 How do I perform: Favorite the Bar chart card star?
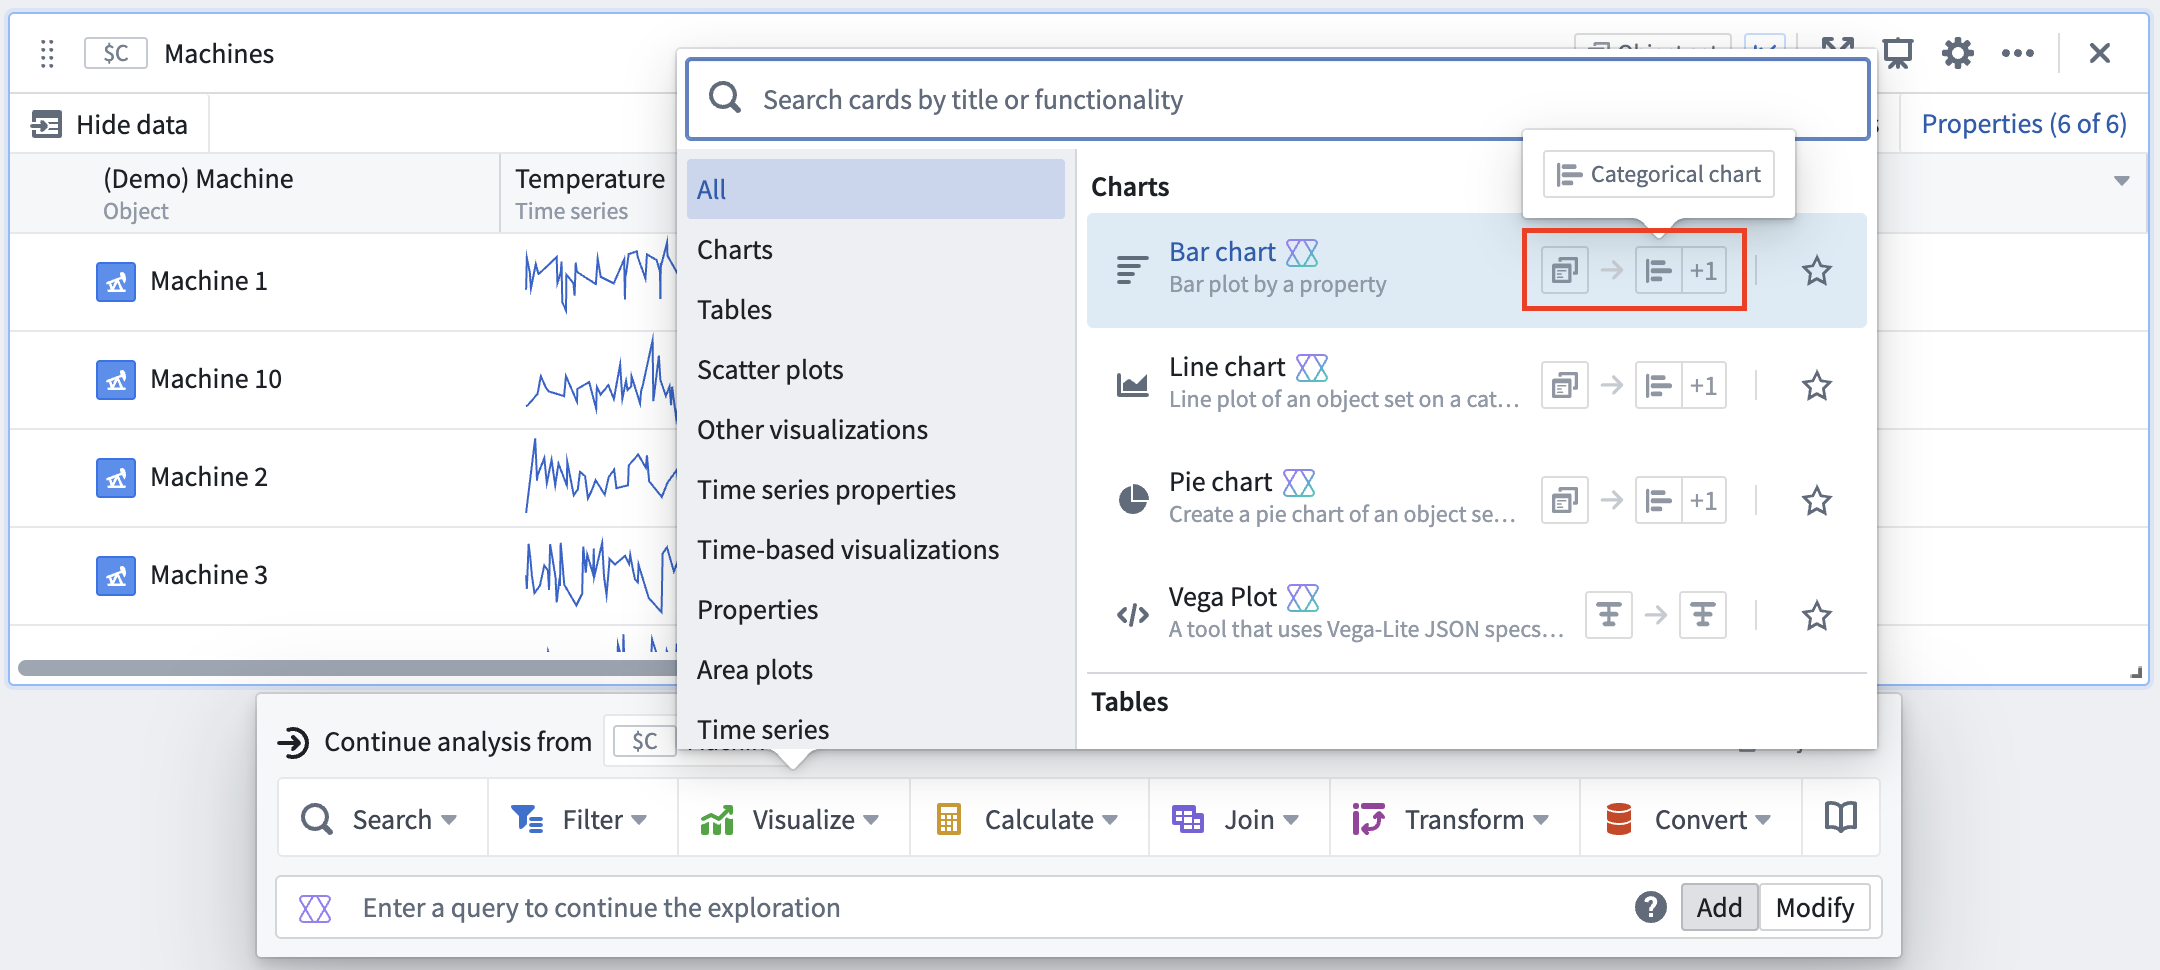1816,271
